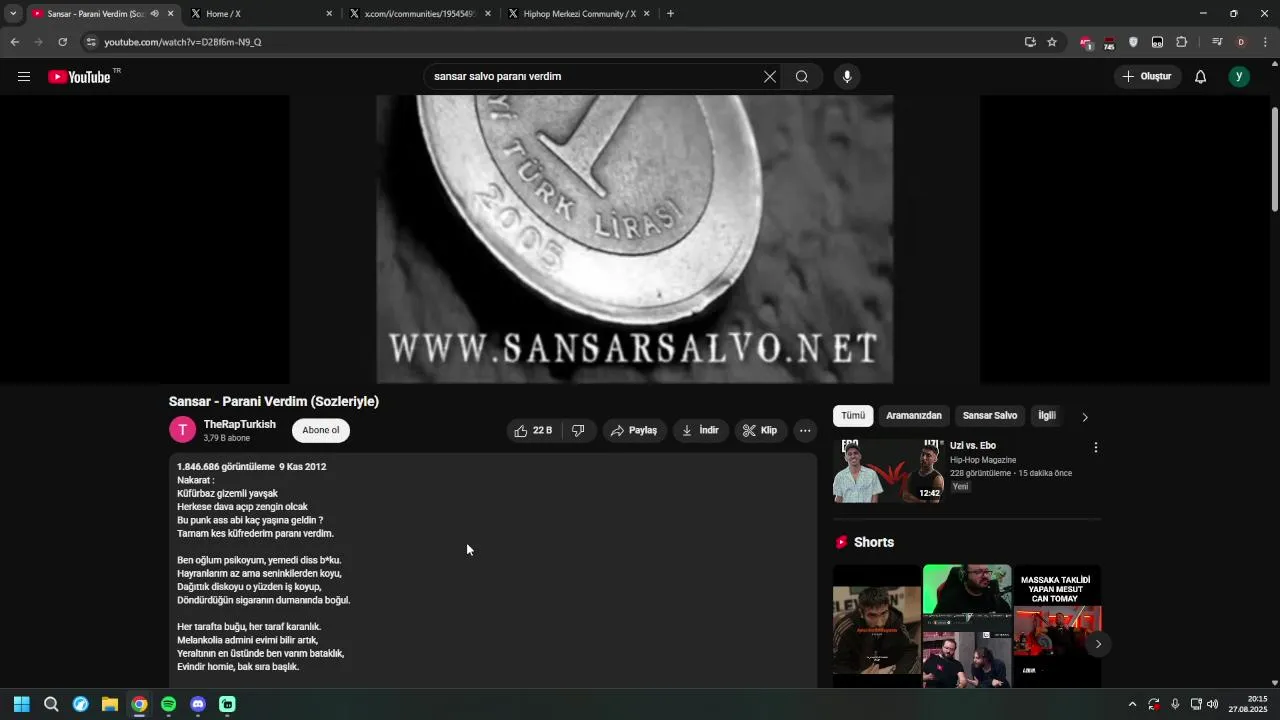1280x720 pixels.
Task: Open the MASSAKA TAKLİDİ Shorts thumbnail
Action: coord(1057,626)
